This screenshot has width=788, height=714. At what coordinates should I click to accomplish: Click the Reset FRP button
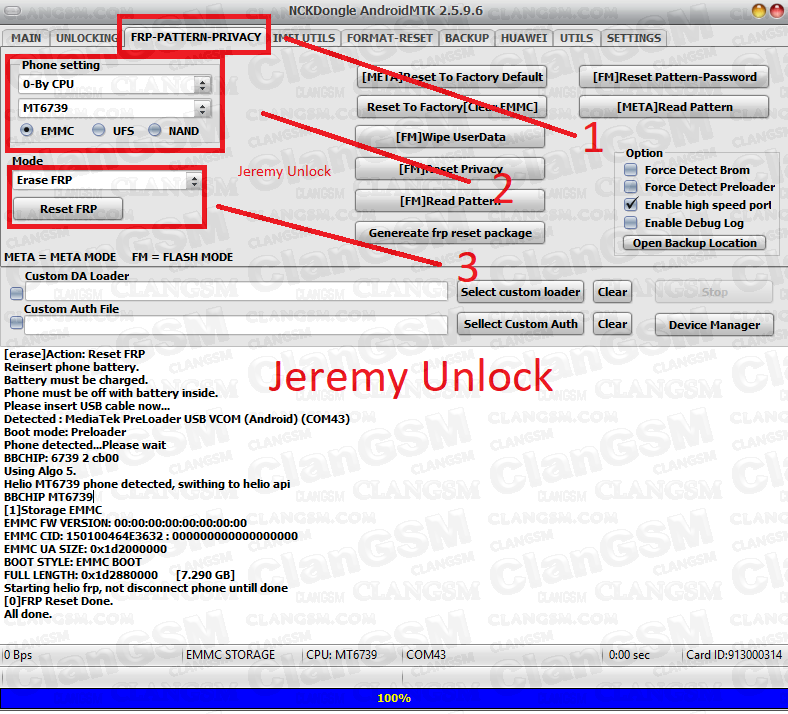click(x=68, y=209)
